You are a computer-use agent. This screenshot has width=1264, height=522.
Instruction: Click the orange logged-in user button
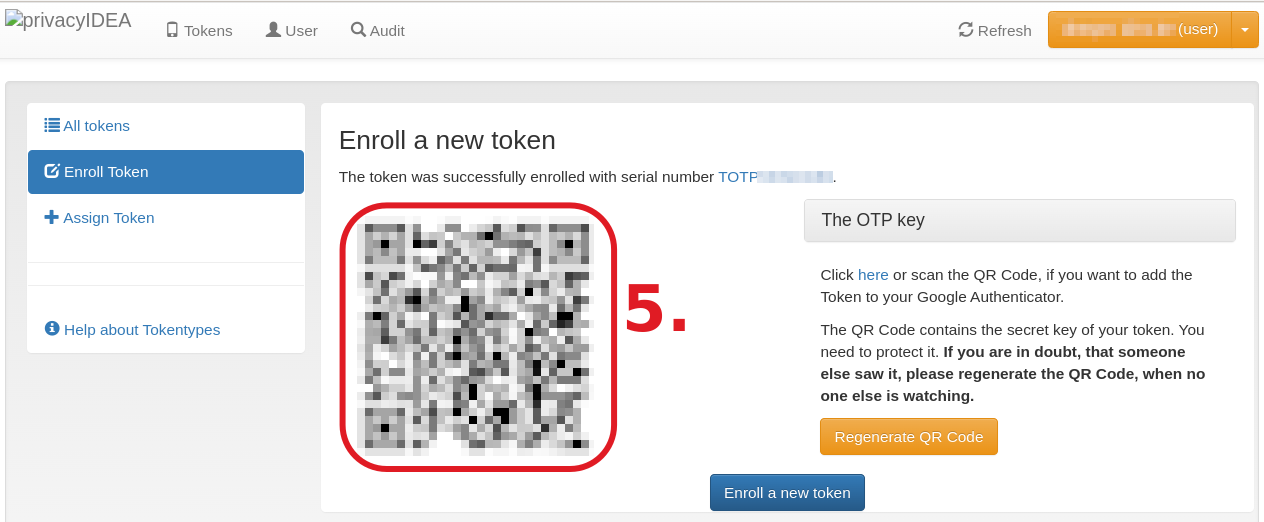point(1139,30)
